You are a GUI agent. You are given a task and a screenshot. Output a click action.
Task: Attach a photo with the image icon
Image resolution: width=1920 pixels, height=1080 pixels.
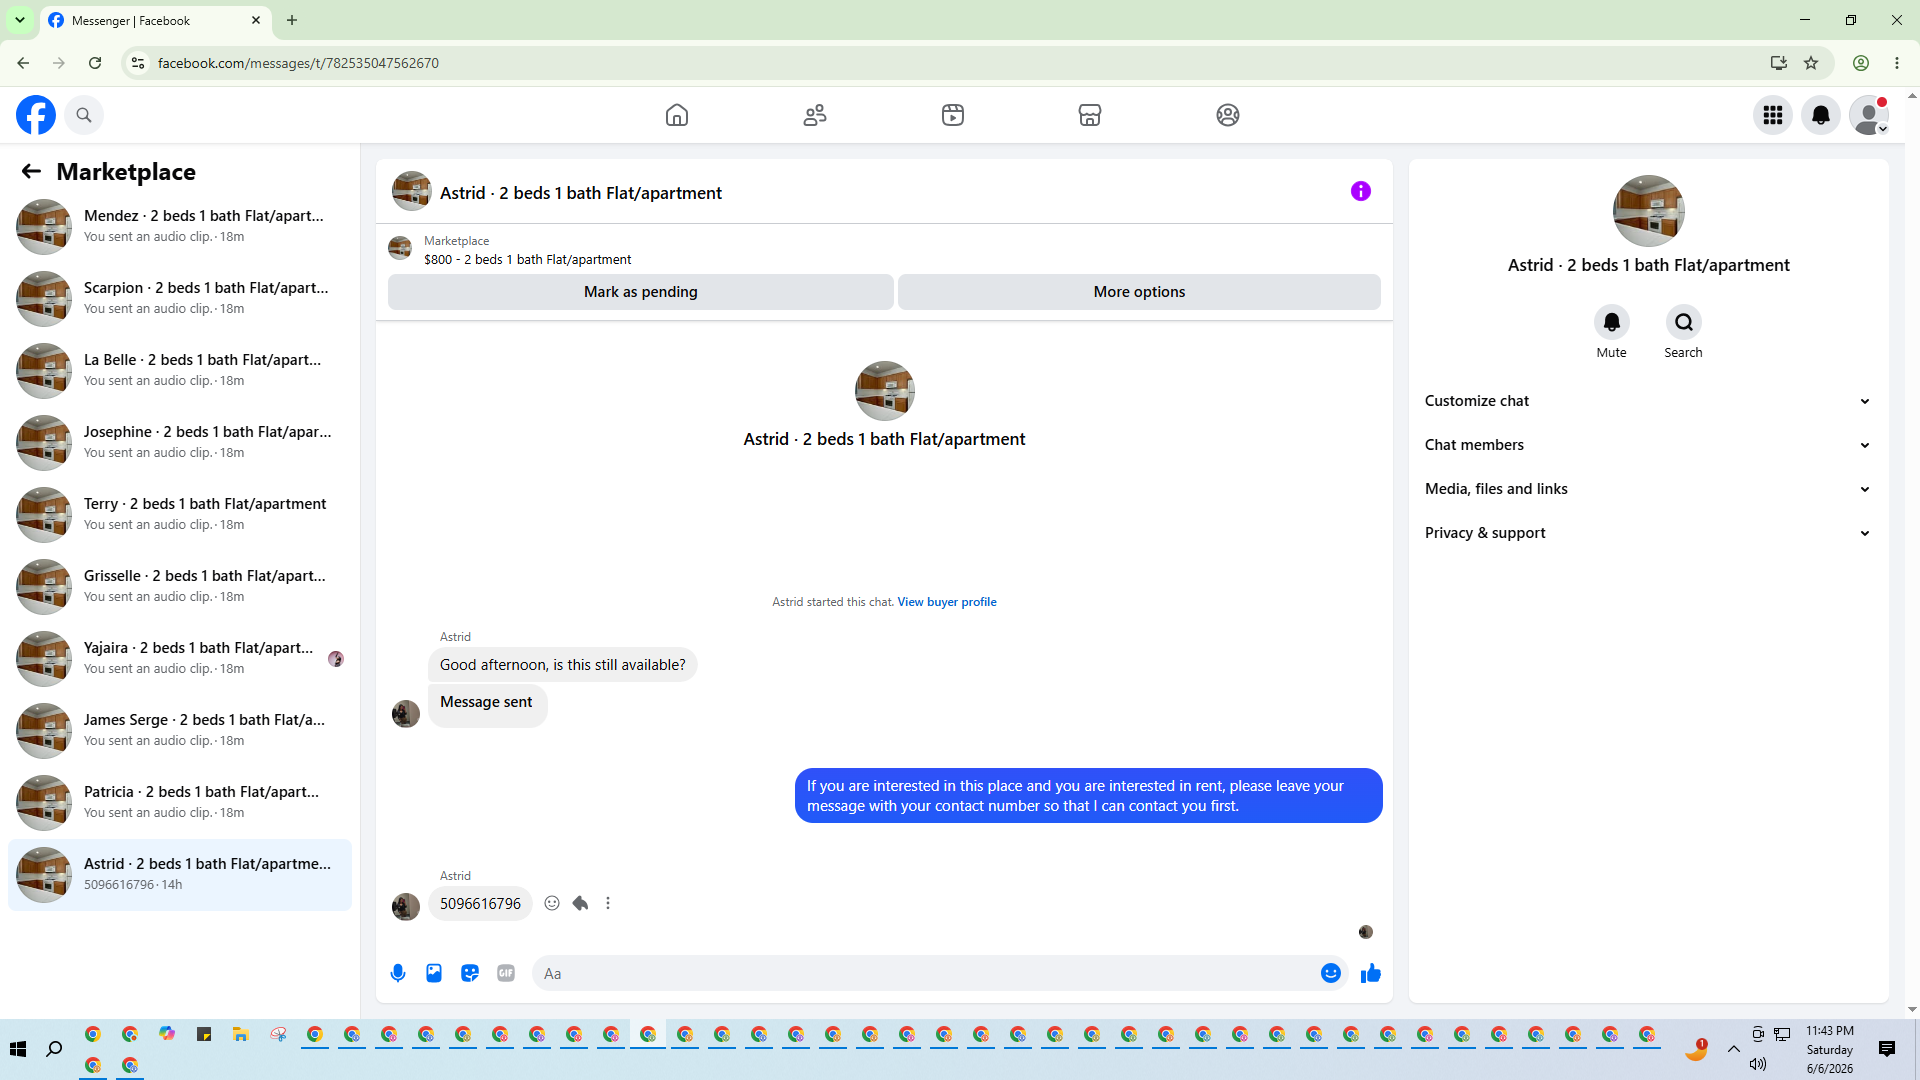pos(434,973)
